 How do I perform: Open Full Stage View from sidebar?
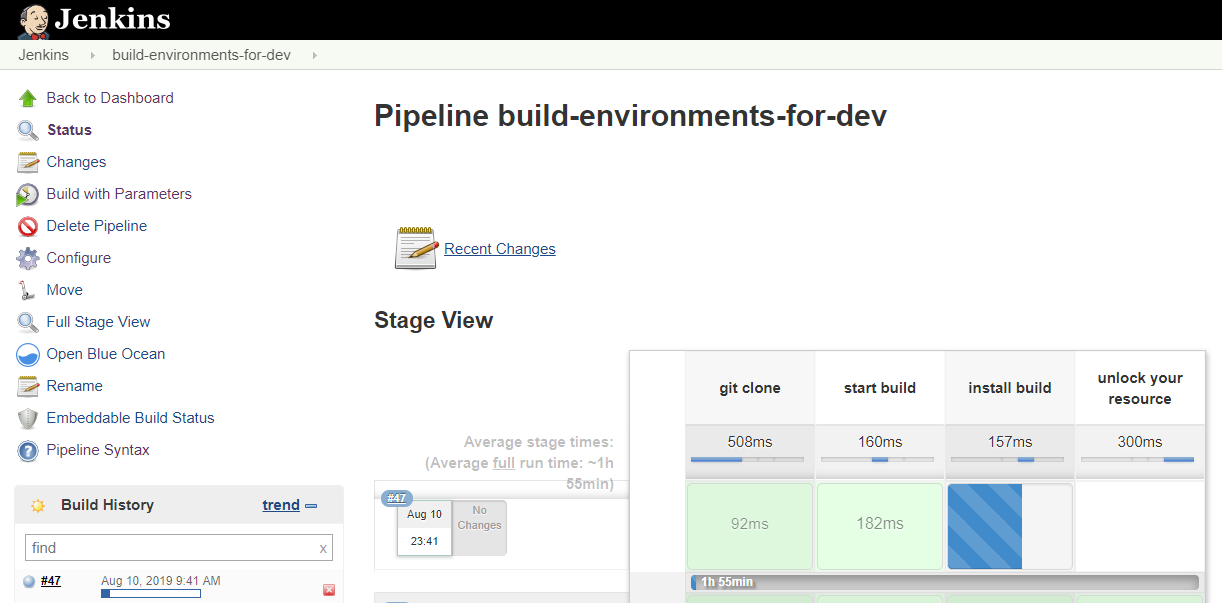[98, 322]
